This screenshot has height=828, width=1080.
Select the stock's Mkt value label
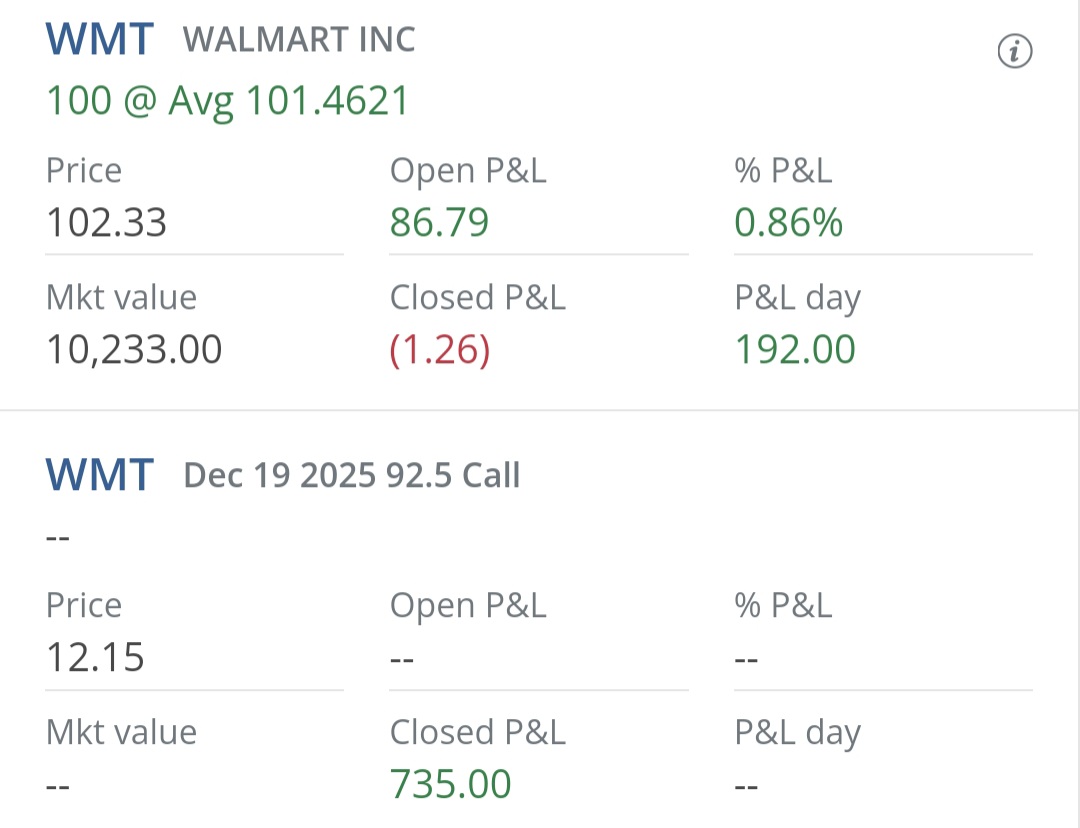tap(121, 298)
